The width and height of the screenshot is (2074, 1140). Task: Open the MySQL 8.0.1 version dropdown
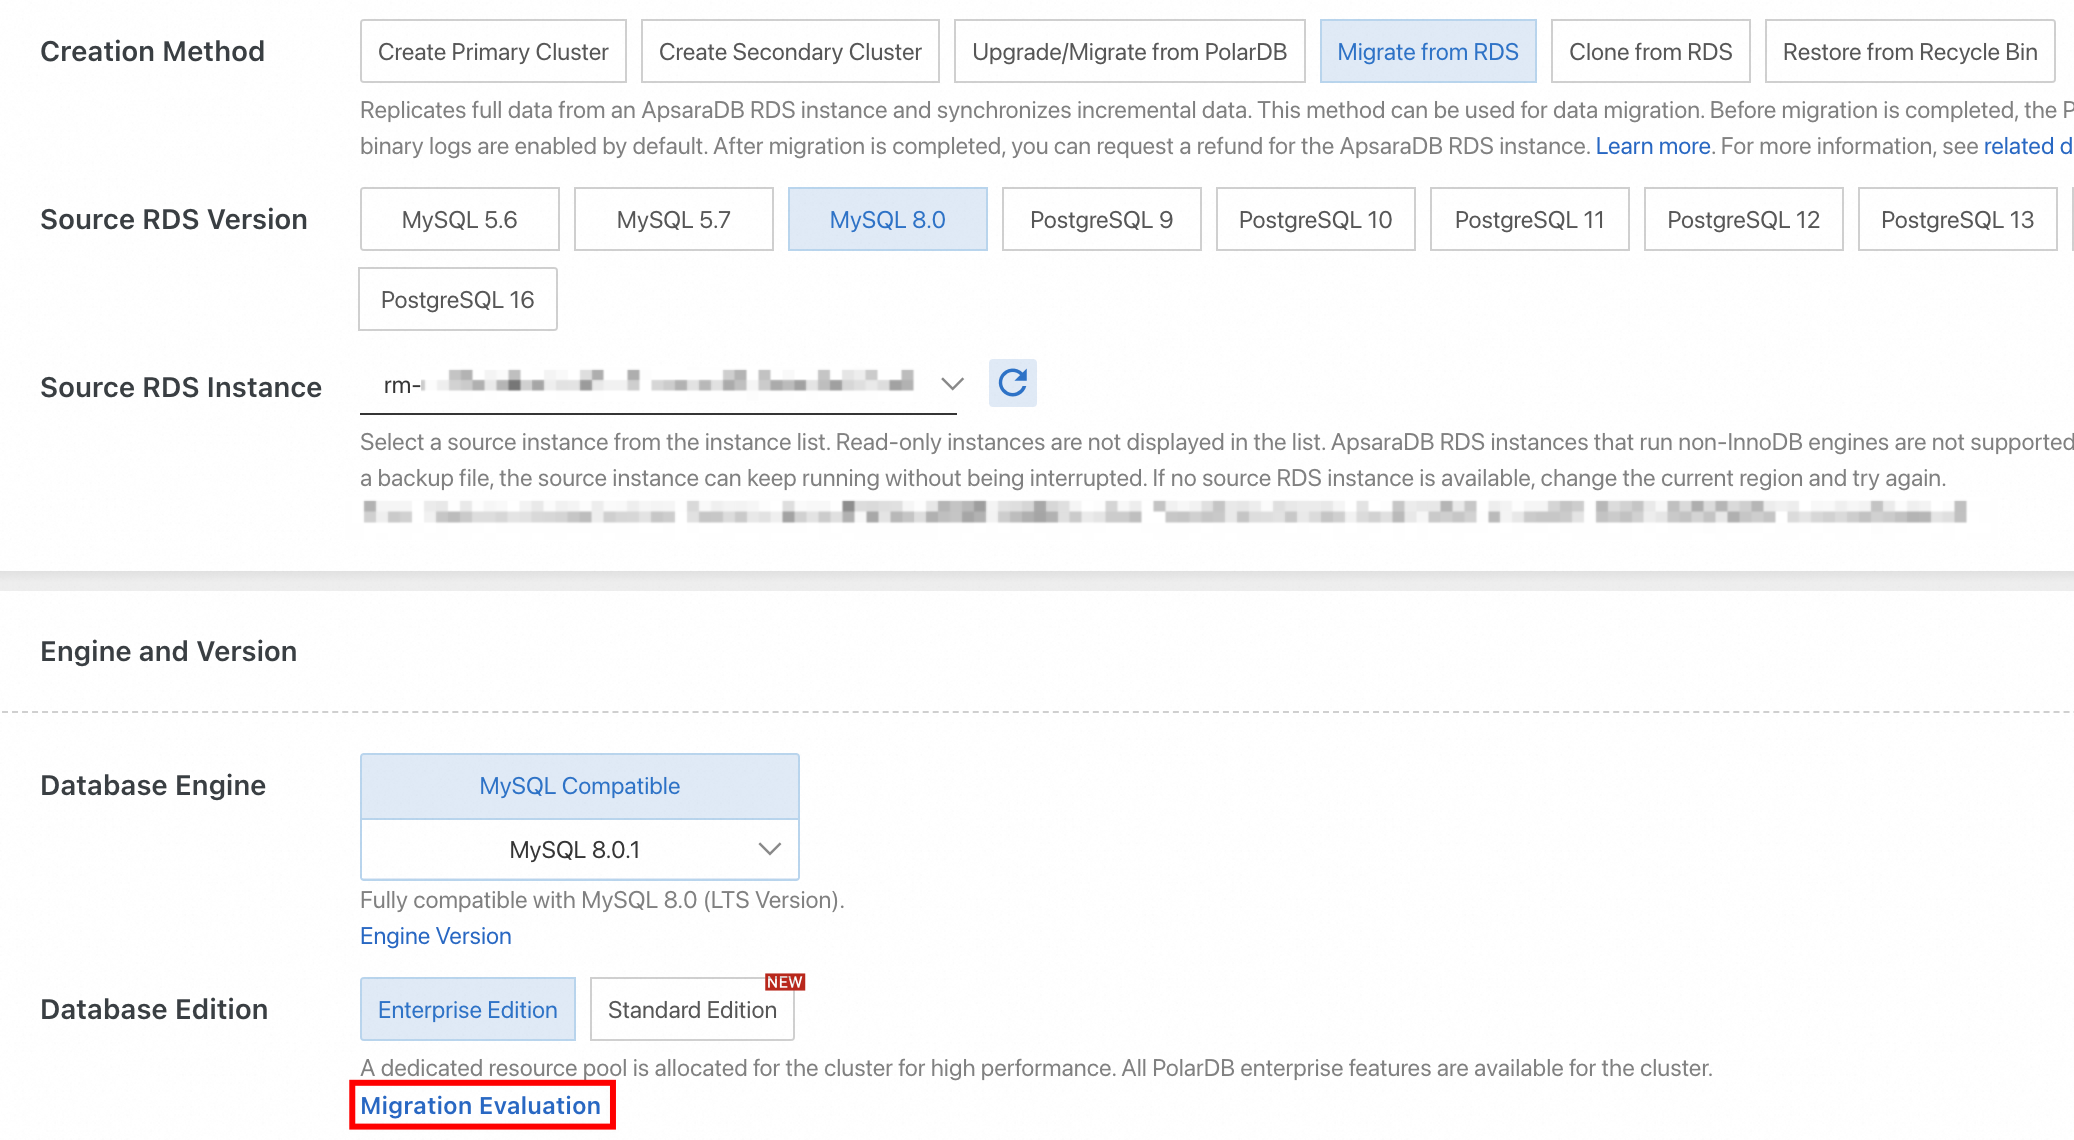click(579, 850)
